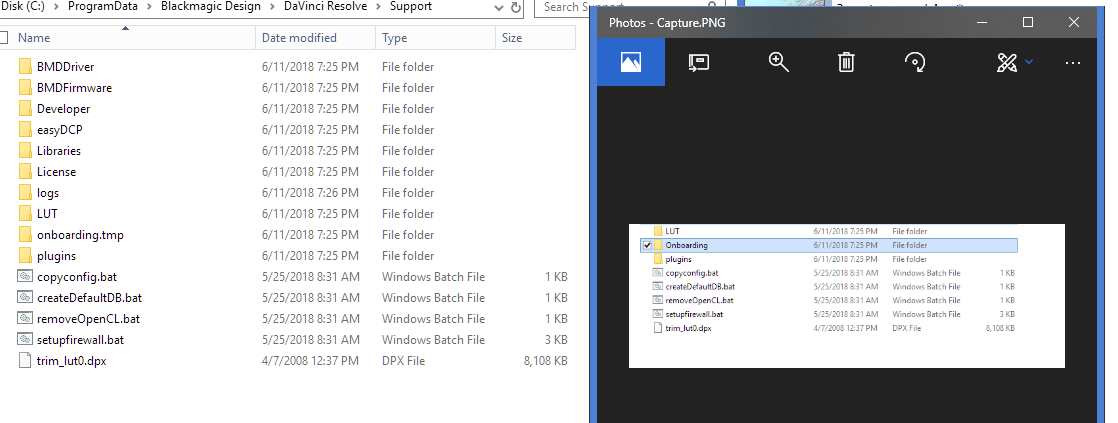Screen dimensions: 1118x423
Task: Click the File folder type of BMDDriver
Action: 408,66
